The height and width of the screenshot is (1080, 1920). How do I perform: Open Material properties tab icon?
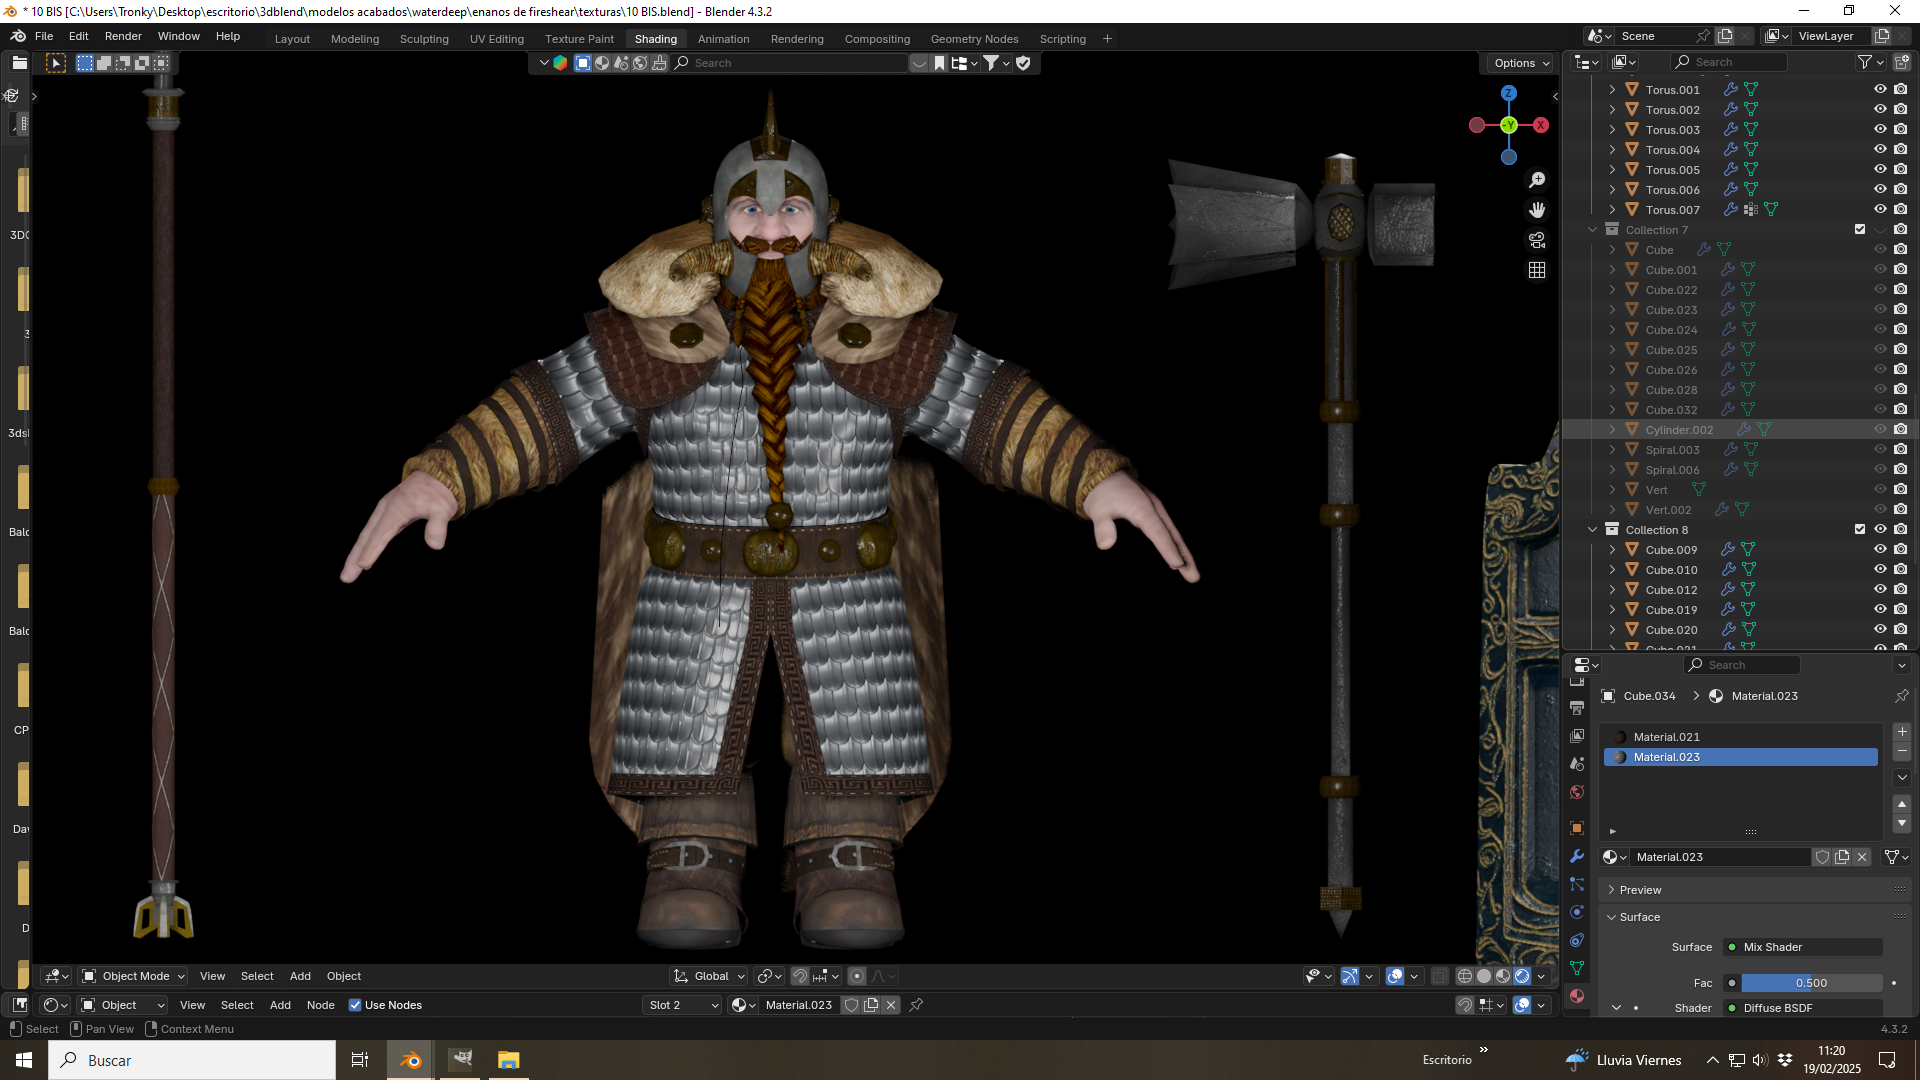click(1577, 996)
